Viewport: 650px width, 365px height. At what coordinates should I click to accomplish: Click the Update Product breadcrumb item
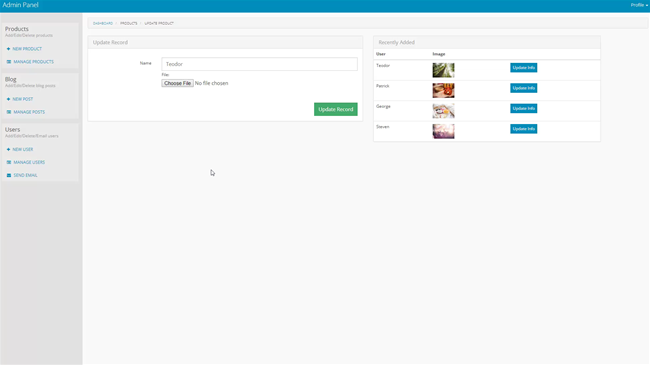pos(159,23)
